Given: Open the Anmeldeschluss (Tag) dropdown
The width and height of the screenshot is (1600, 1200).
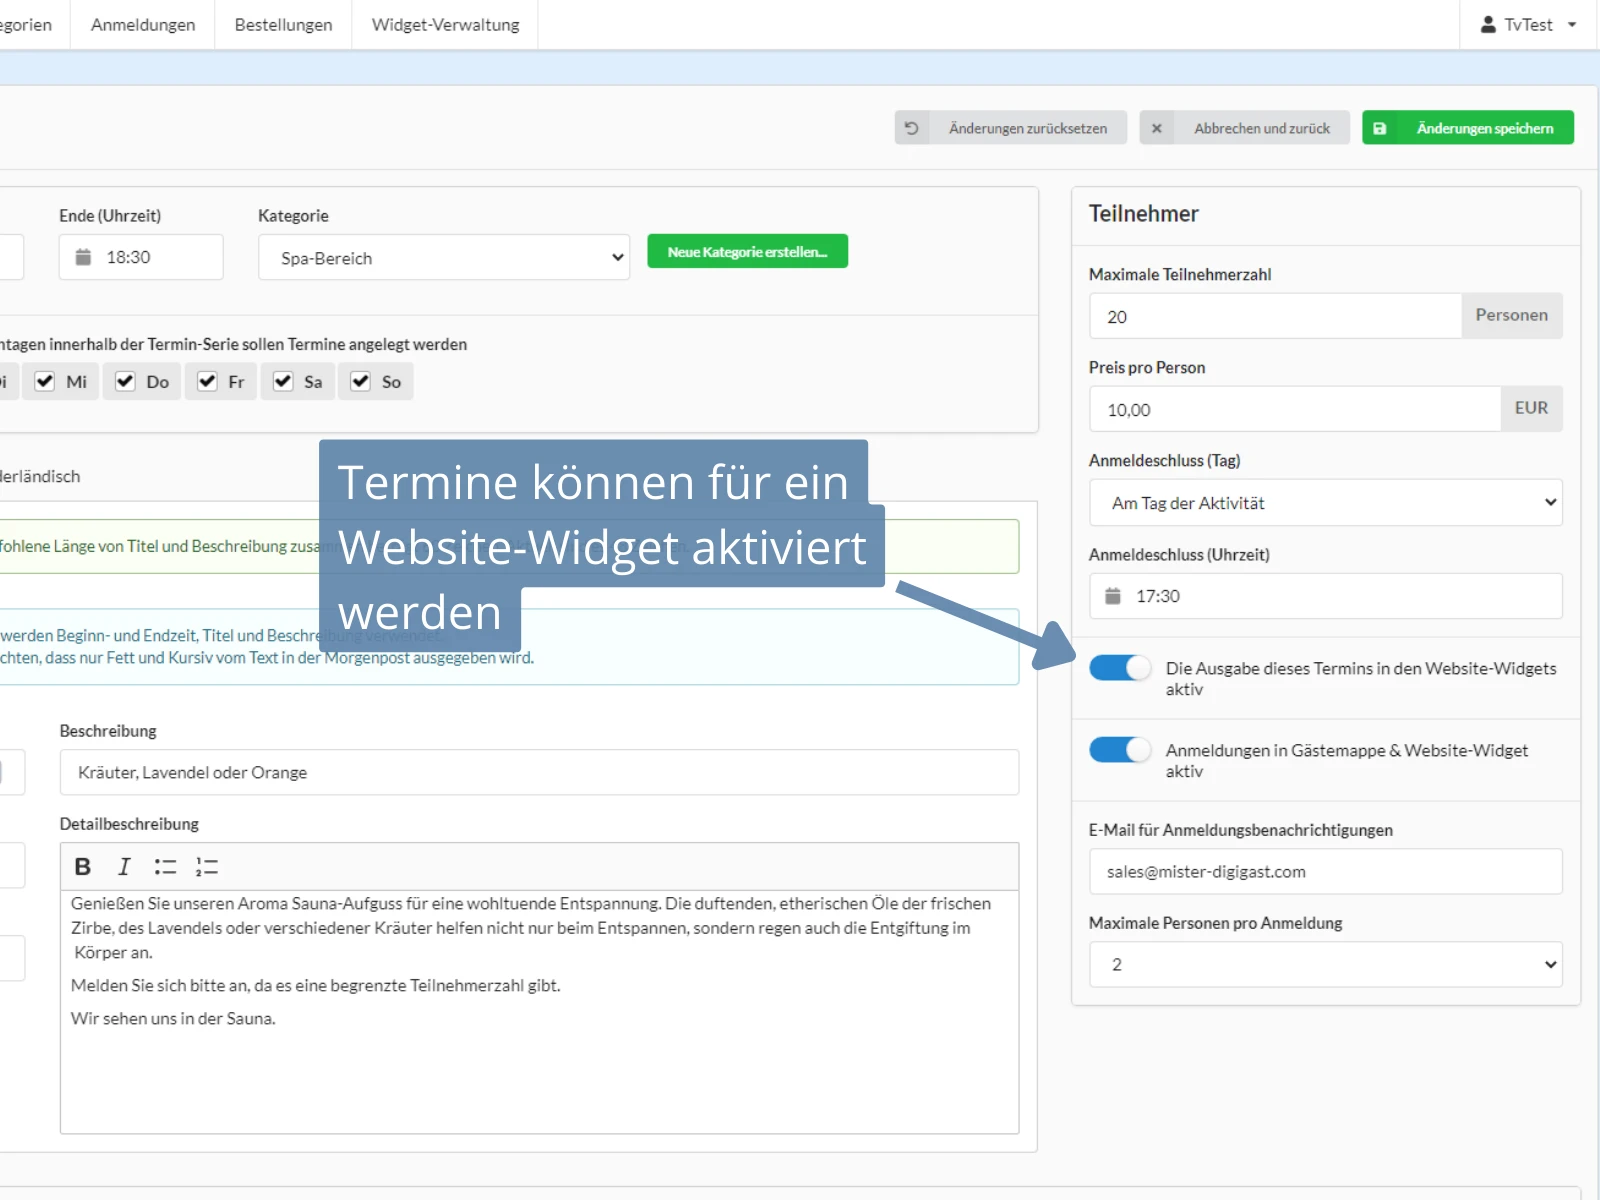Looking at the screenshot, I should pyautogui.click(x=1324, y=503).
